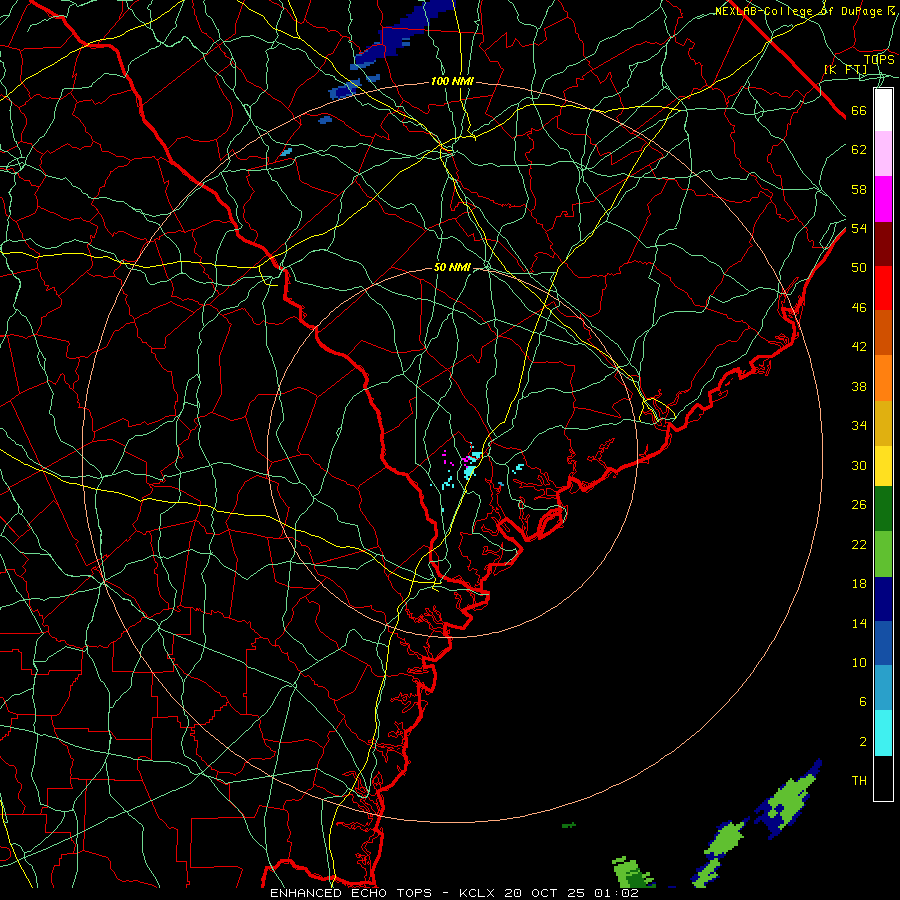
Task: Click the bright red legend swatch
Action: pos(883,288)
